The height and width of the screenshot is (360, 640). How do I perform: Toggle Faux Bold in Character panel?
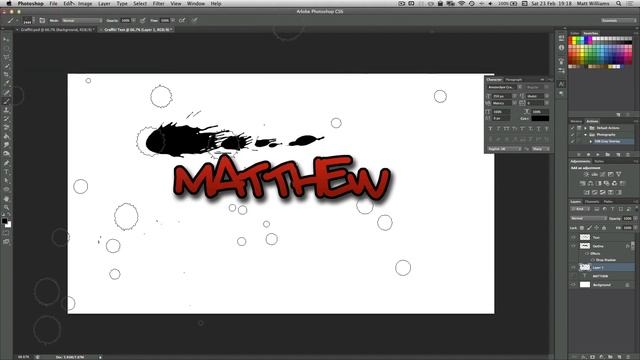coord(490,129)
